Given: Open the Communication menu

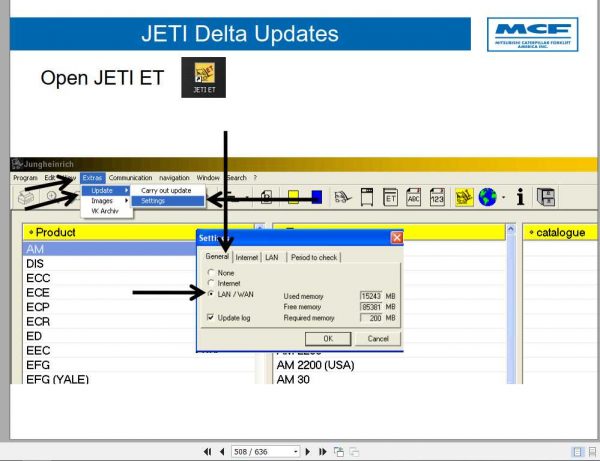Looking at the screenshot, I should click(x=130, y=178).
